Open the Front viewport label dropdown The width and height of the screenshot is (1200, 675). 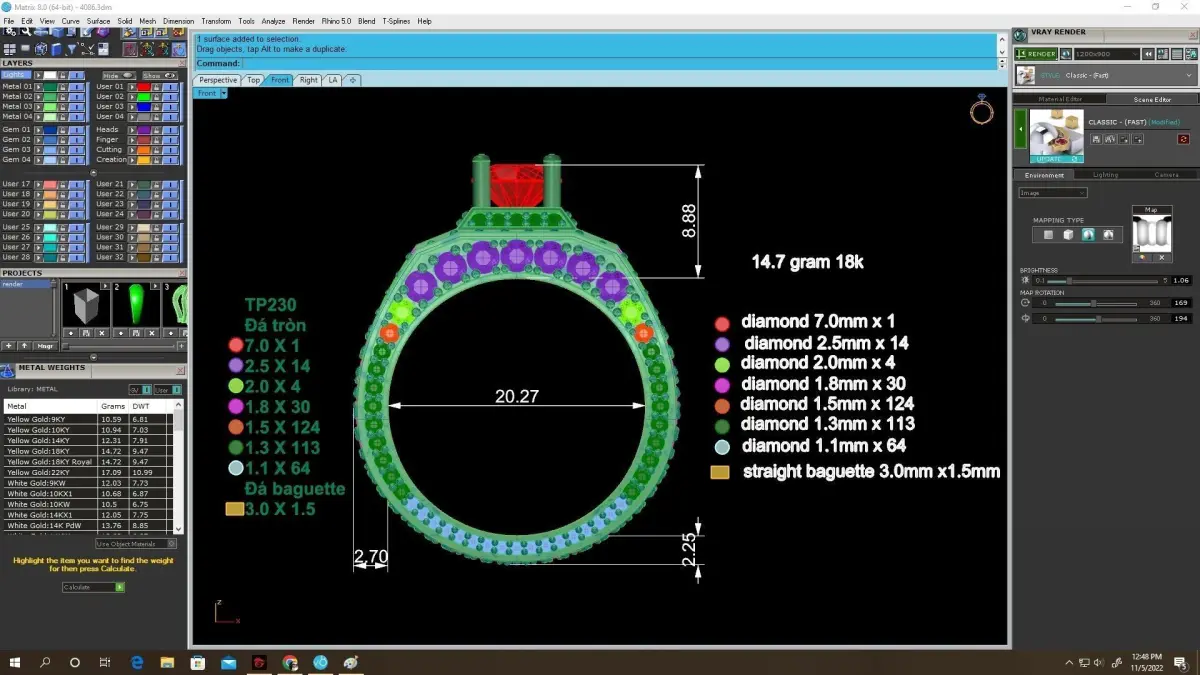224,93
